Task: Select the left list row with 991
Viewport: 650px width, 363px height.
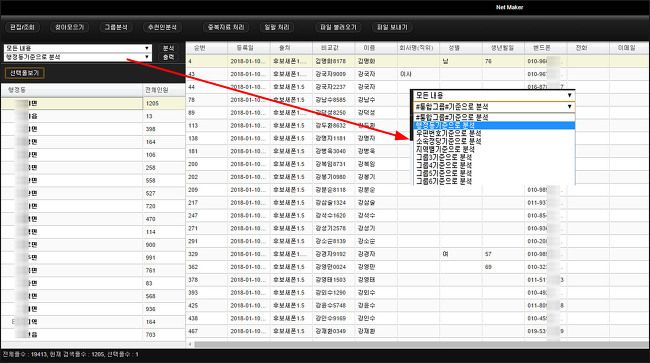Action: click(x=93, y=257)
